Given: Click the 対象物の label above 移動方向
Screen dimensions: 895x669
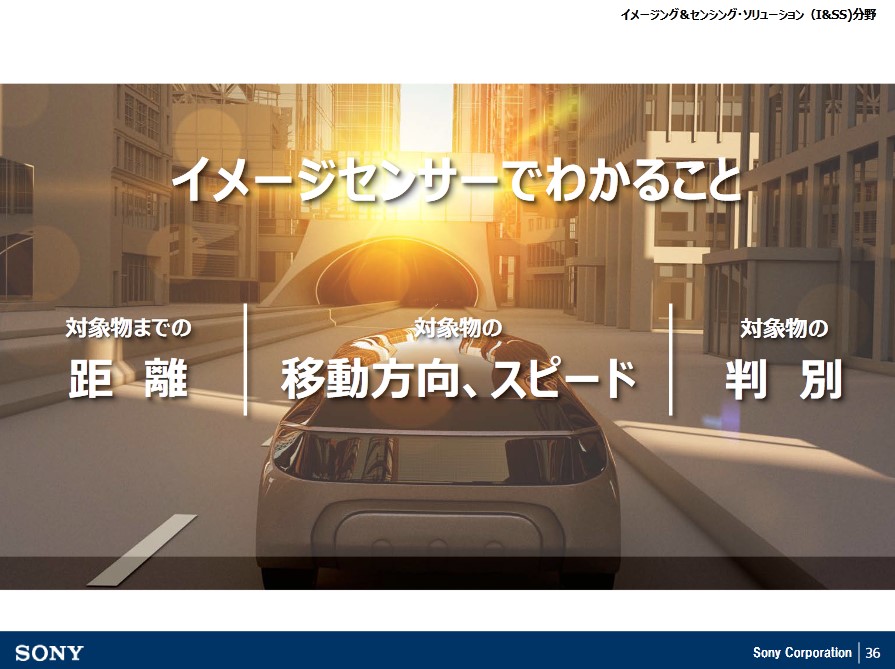Looking at the screenshot, I should (458, 327).
